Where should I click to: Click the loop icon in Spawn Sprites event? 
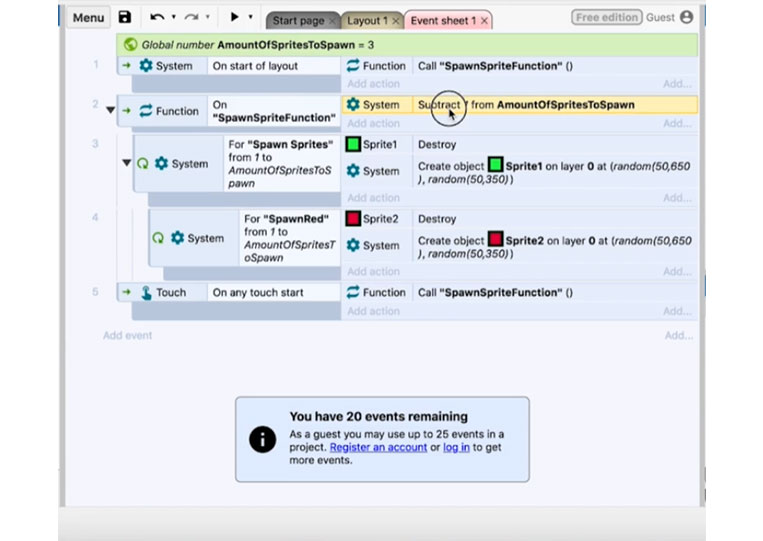point(143,163)
